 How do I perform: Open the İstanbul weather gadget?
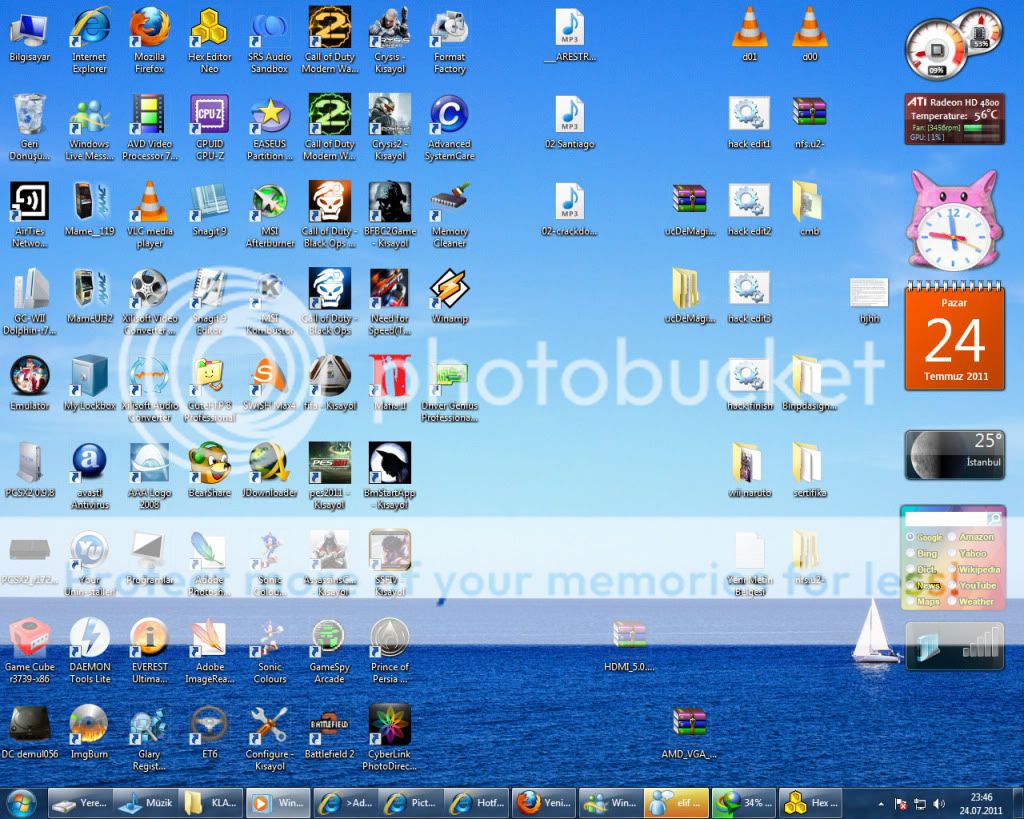pyautogui.click(x=953, y=454)
